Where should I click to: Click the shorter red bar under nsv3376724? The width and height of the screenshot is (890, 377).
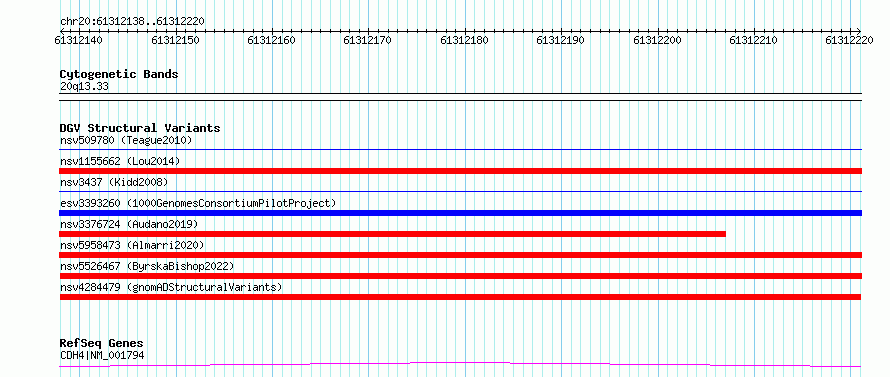(x=393, y=234)
